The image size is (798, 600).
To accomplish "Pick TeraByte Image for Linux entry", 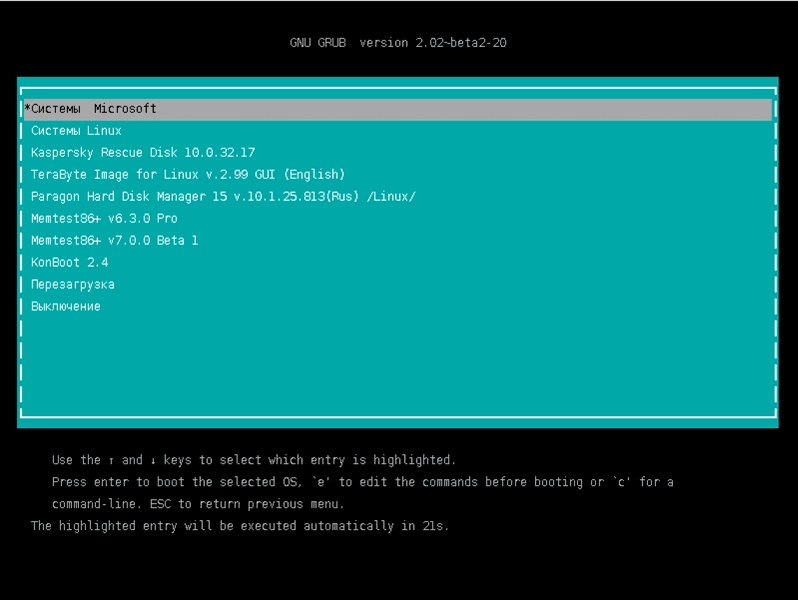I will click(x=188, y=175).
